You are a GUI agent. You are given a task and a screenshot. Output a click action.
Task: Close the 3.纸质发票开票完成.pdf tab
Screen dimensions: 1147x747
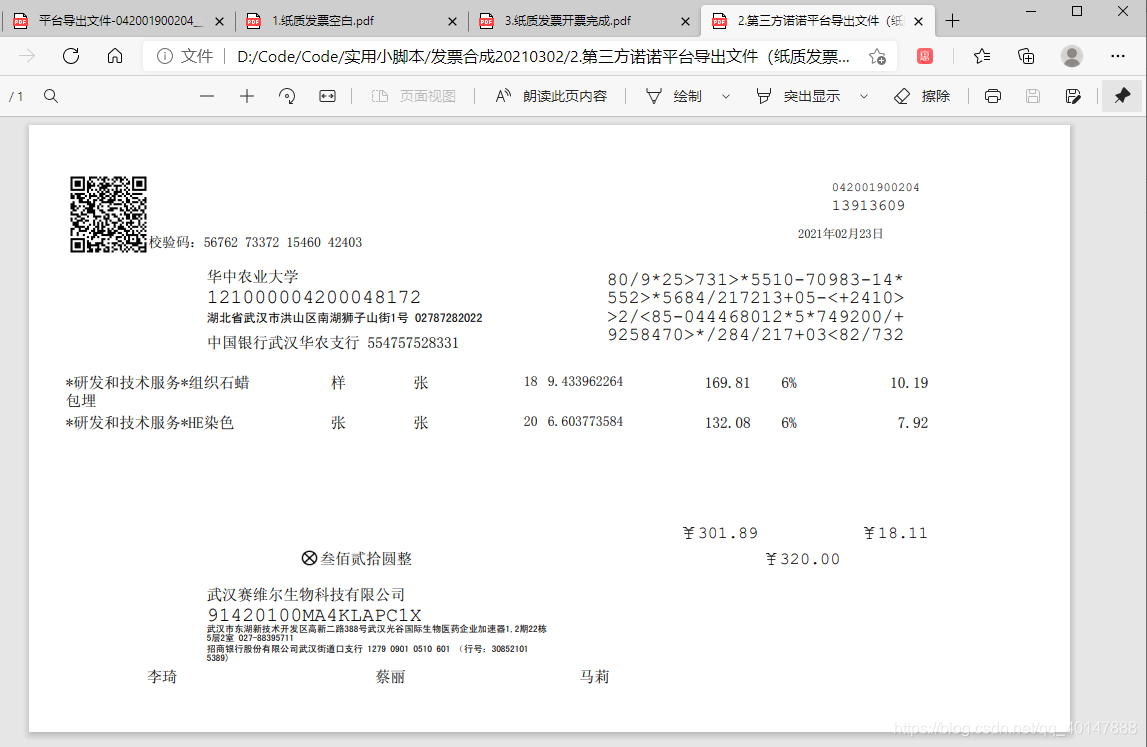[685, 22]
